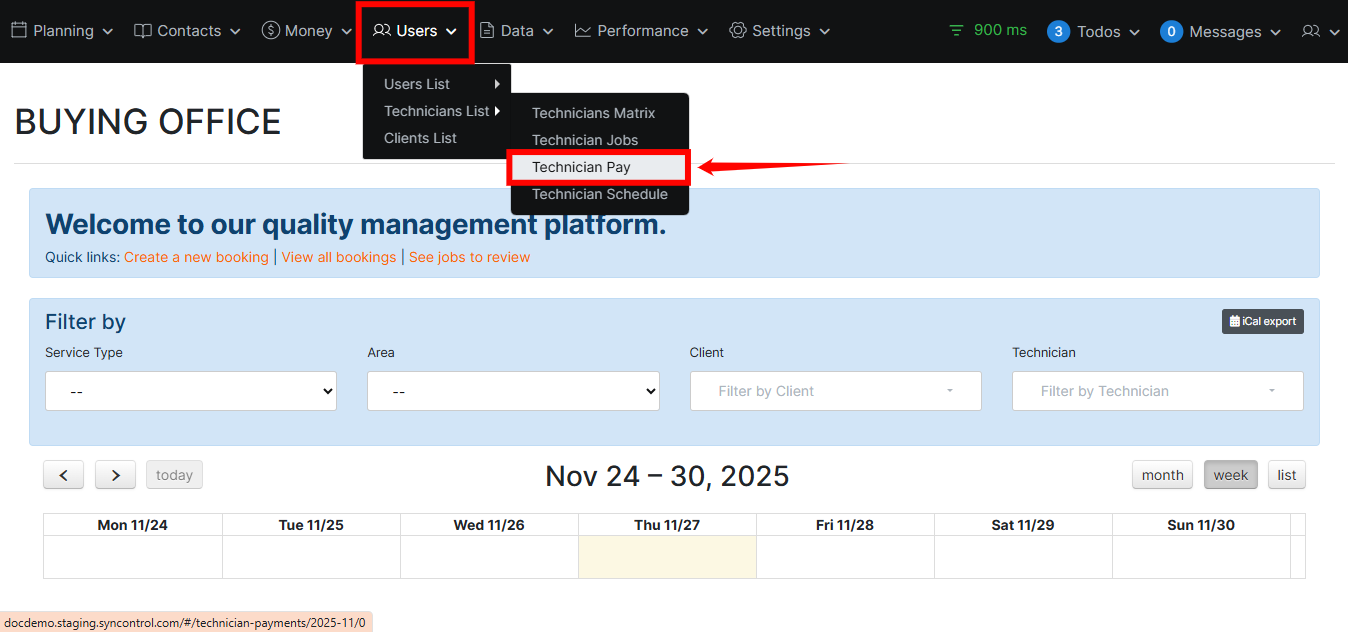
Task: Click the Create a new booking link
Action: point(196,257)
